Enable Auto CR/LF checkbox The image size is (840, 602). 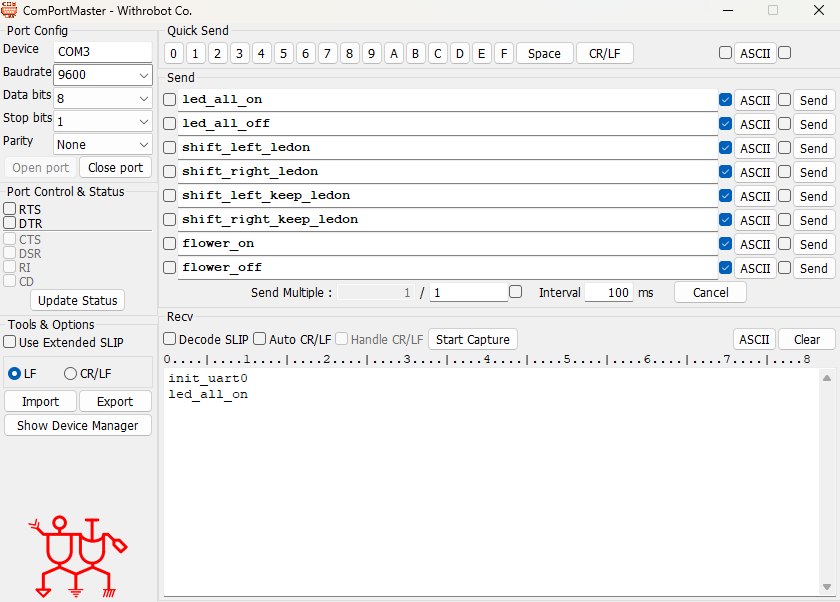tap(259, 338)
